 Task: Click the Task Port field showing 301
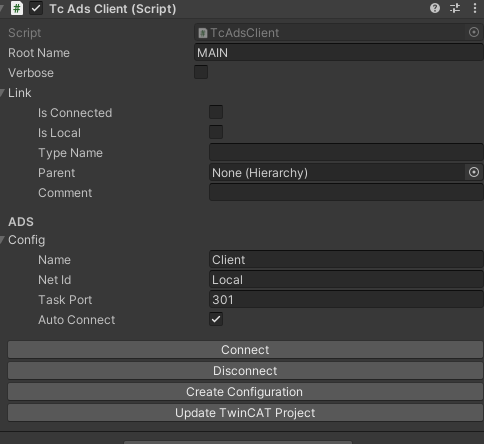click(346, 299)
